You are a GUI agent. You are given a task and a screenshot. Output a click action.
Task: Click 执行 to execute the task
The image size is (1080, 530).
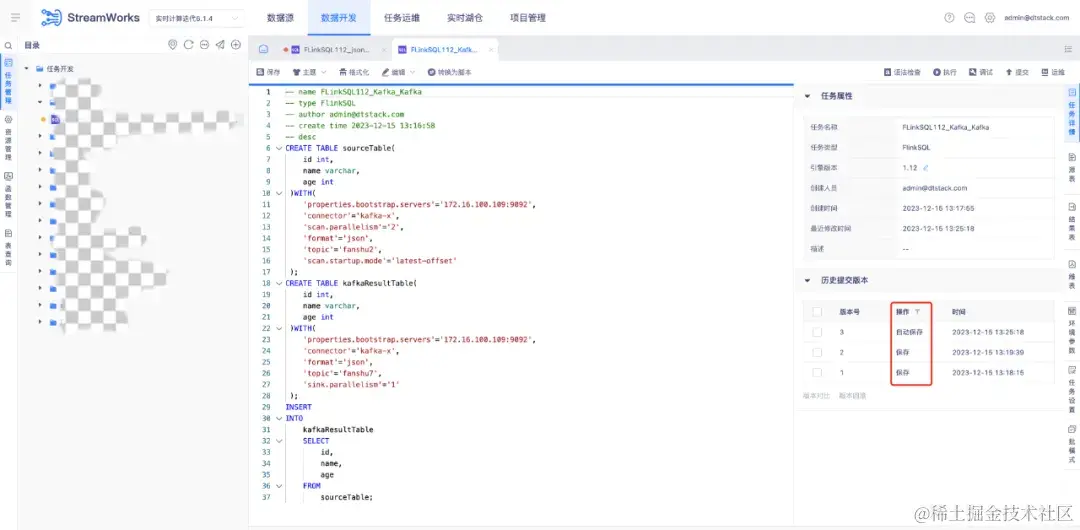[x=944, y=72]
